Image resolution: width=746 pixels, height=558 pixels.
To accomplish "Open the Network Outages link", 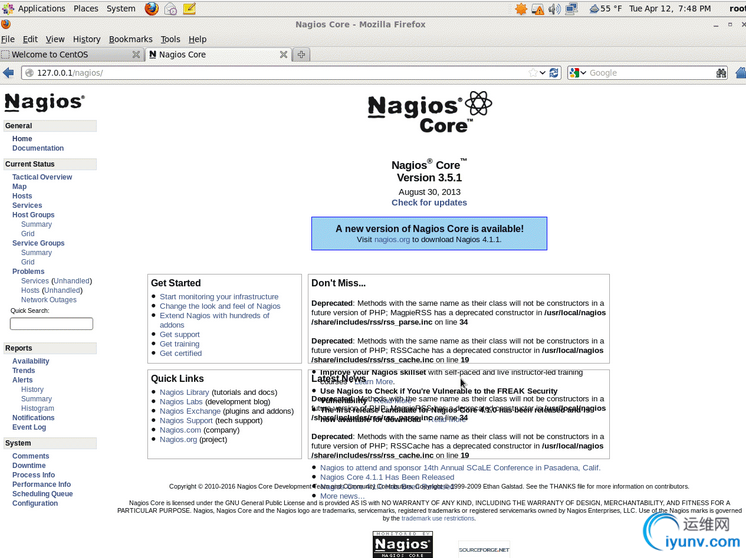I will coord(49,300).
